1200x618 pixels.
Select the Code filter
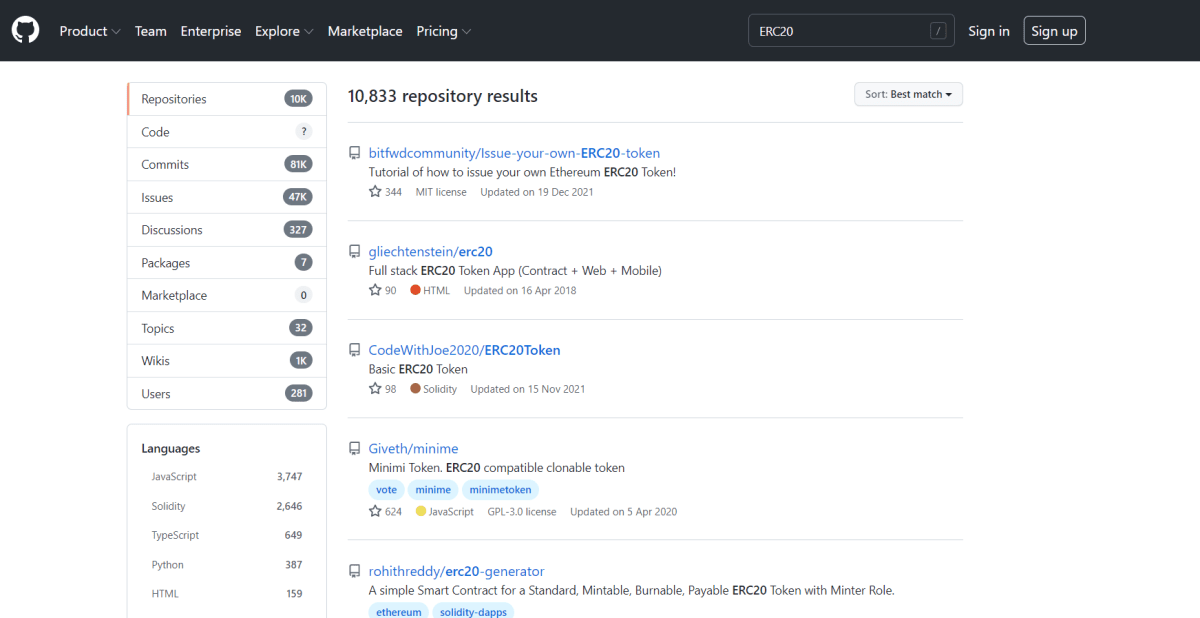[x=227, y=132]
